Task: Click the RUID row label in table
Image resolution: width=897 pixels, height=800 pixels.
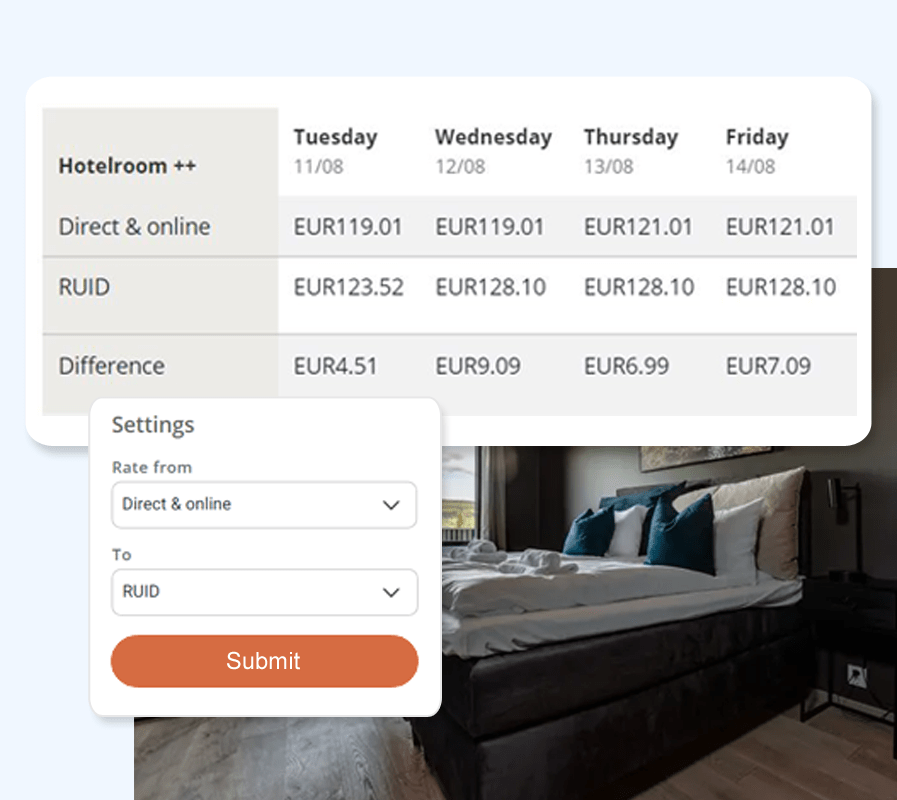Action: (x=84, y=288)
